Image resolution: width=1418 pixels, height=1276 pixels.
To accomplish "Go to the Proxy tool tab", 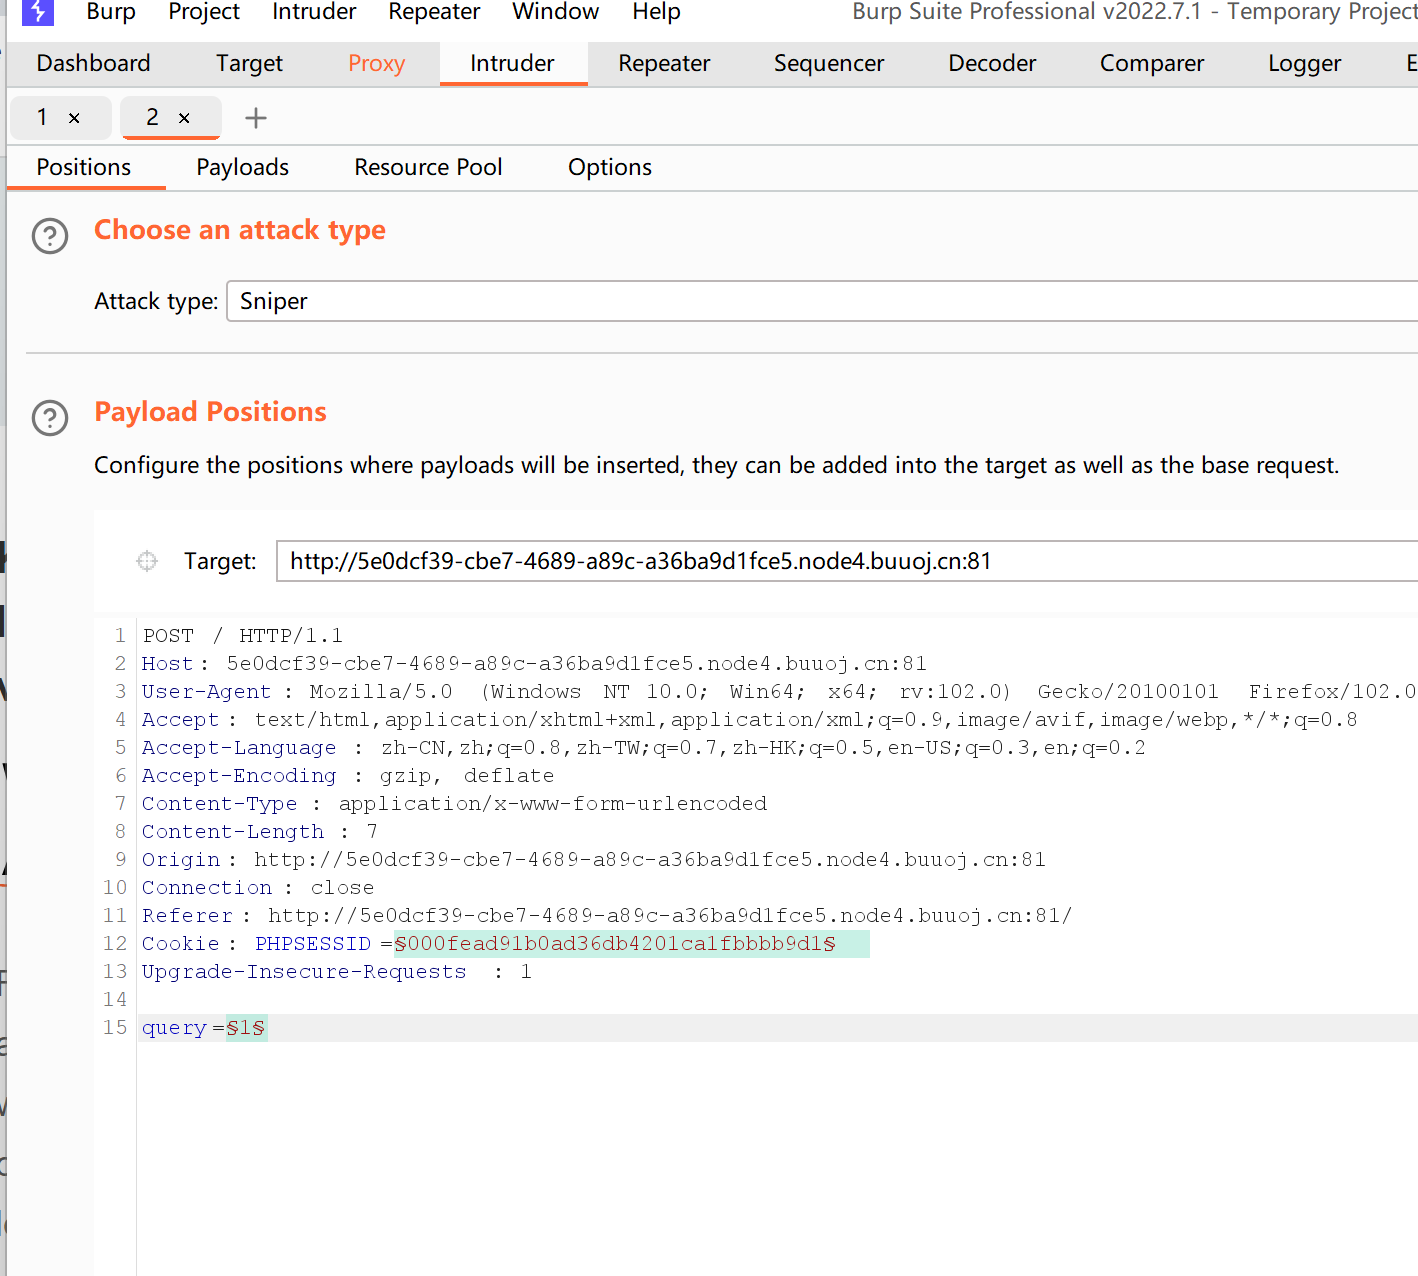I will click(x=376, y=63).
